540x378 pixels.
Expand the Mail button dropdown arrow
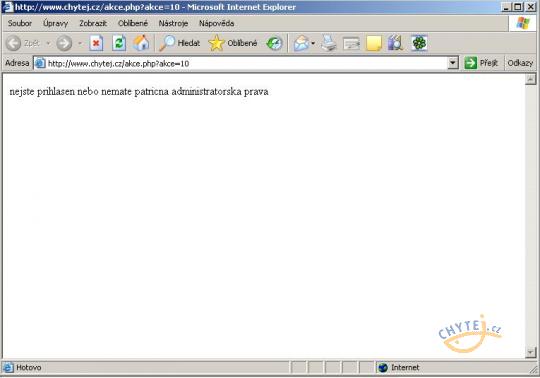tap(313, 43)
